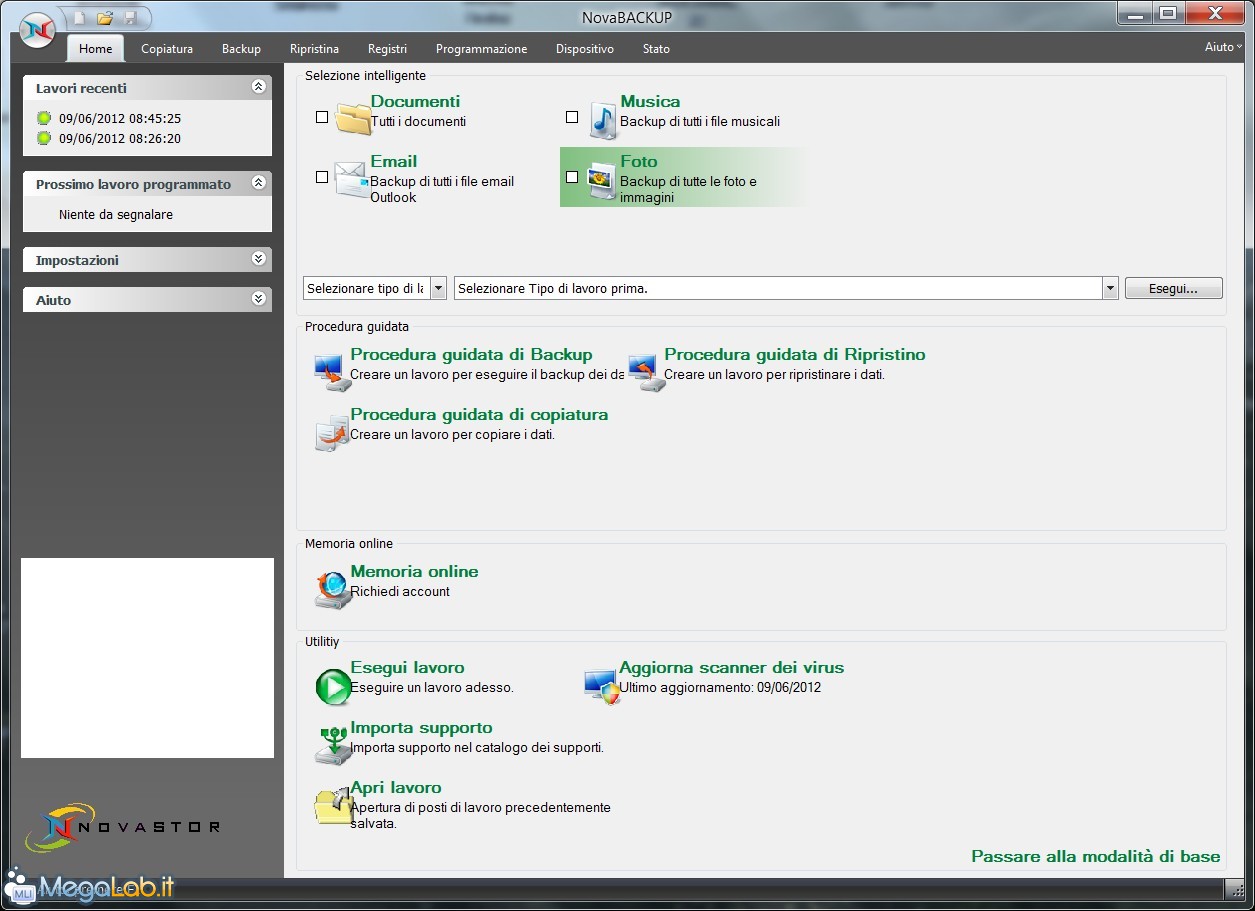Open the Selezionare Tipo di lavoro prima combo box
1255x911 pixels.
pyautogui.click(x=1110, y=288)
